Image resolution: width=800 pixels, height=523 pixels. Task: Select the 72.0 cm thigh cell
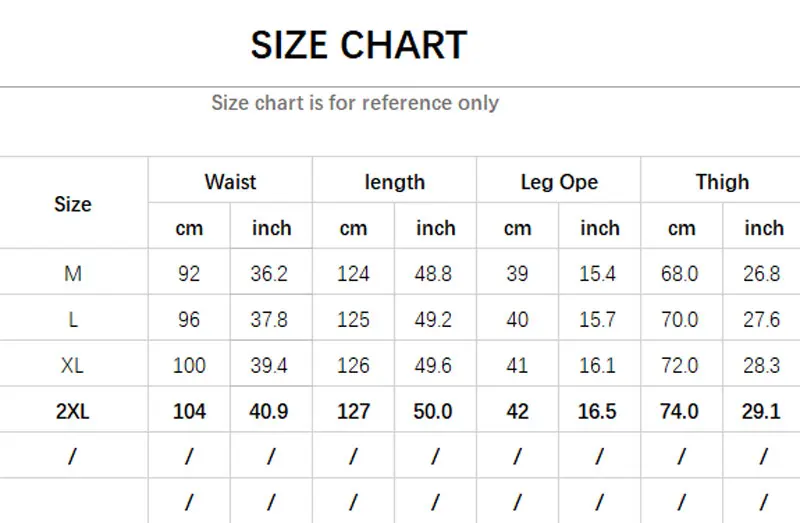(680, 366)
